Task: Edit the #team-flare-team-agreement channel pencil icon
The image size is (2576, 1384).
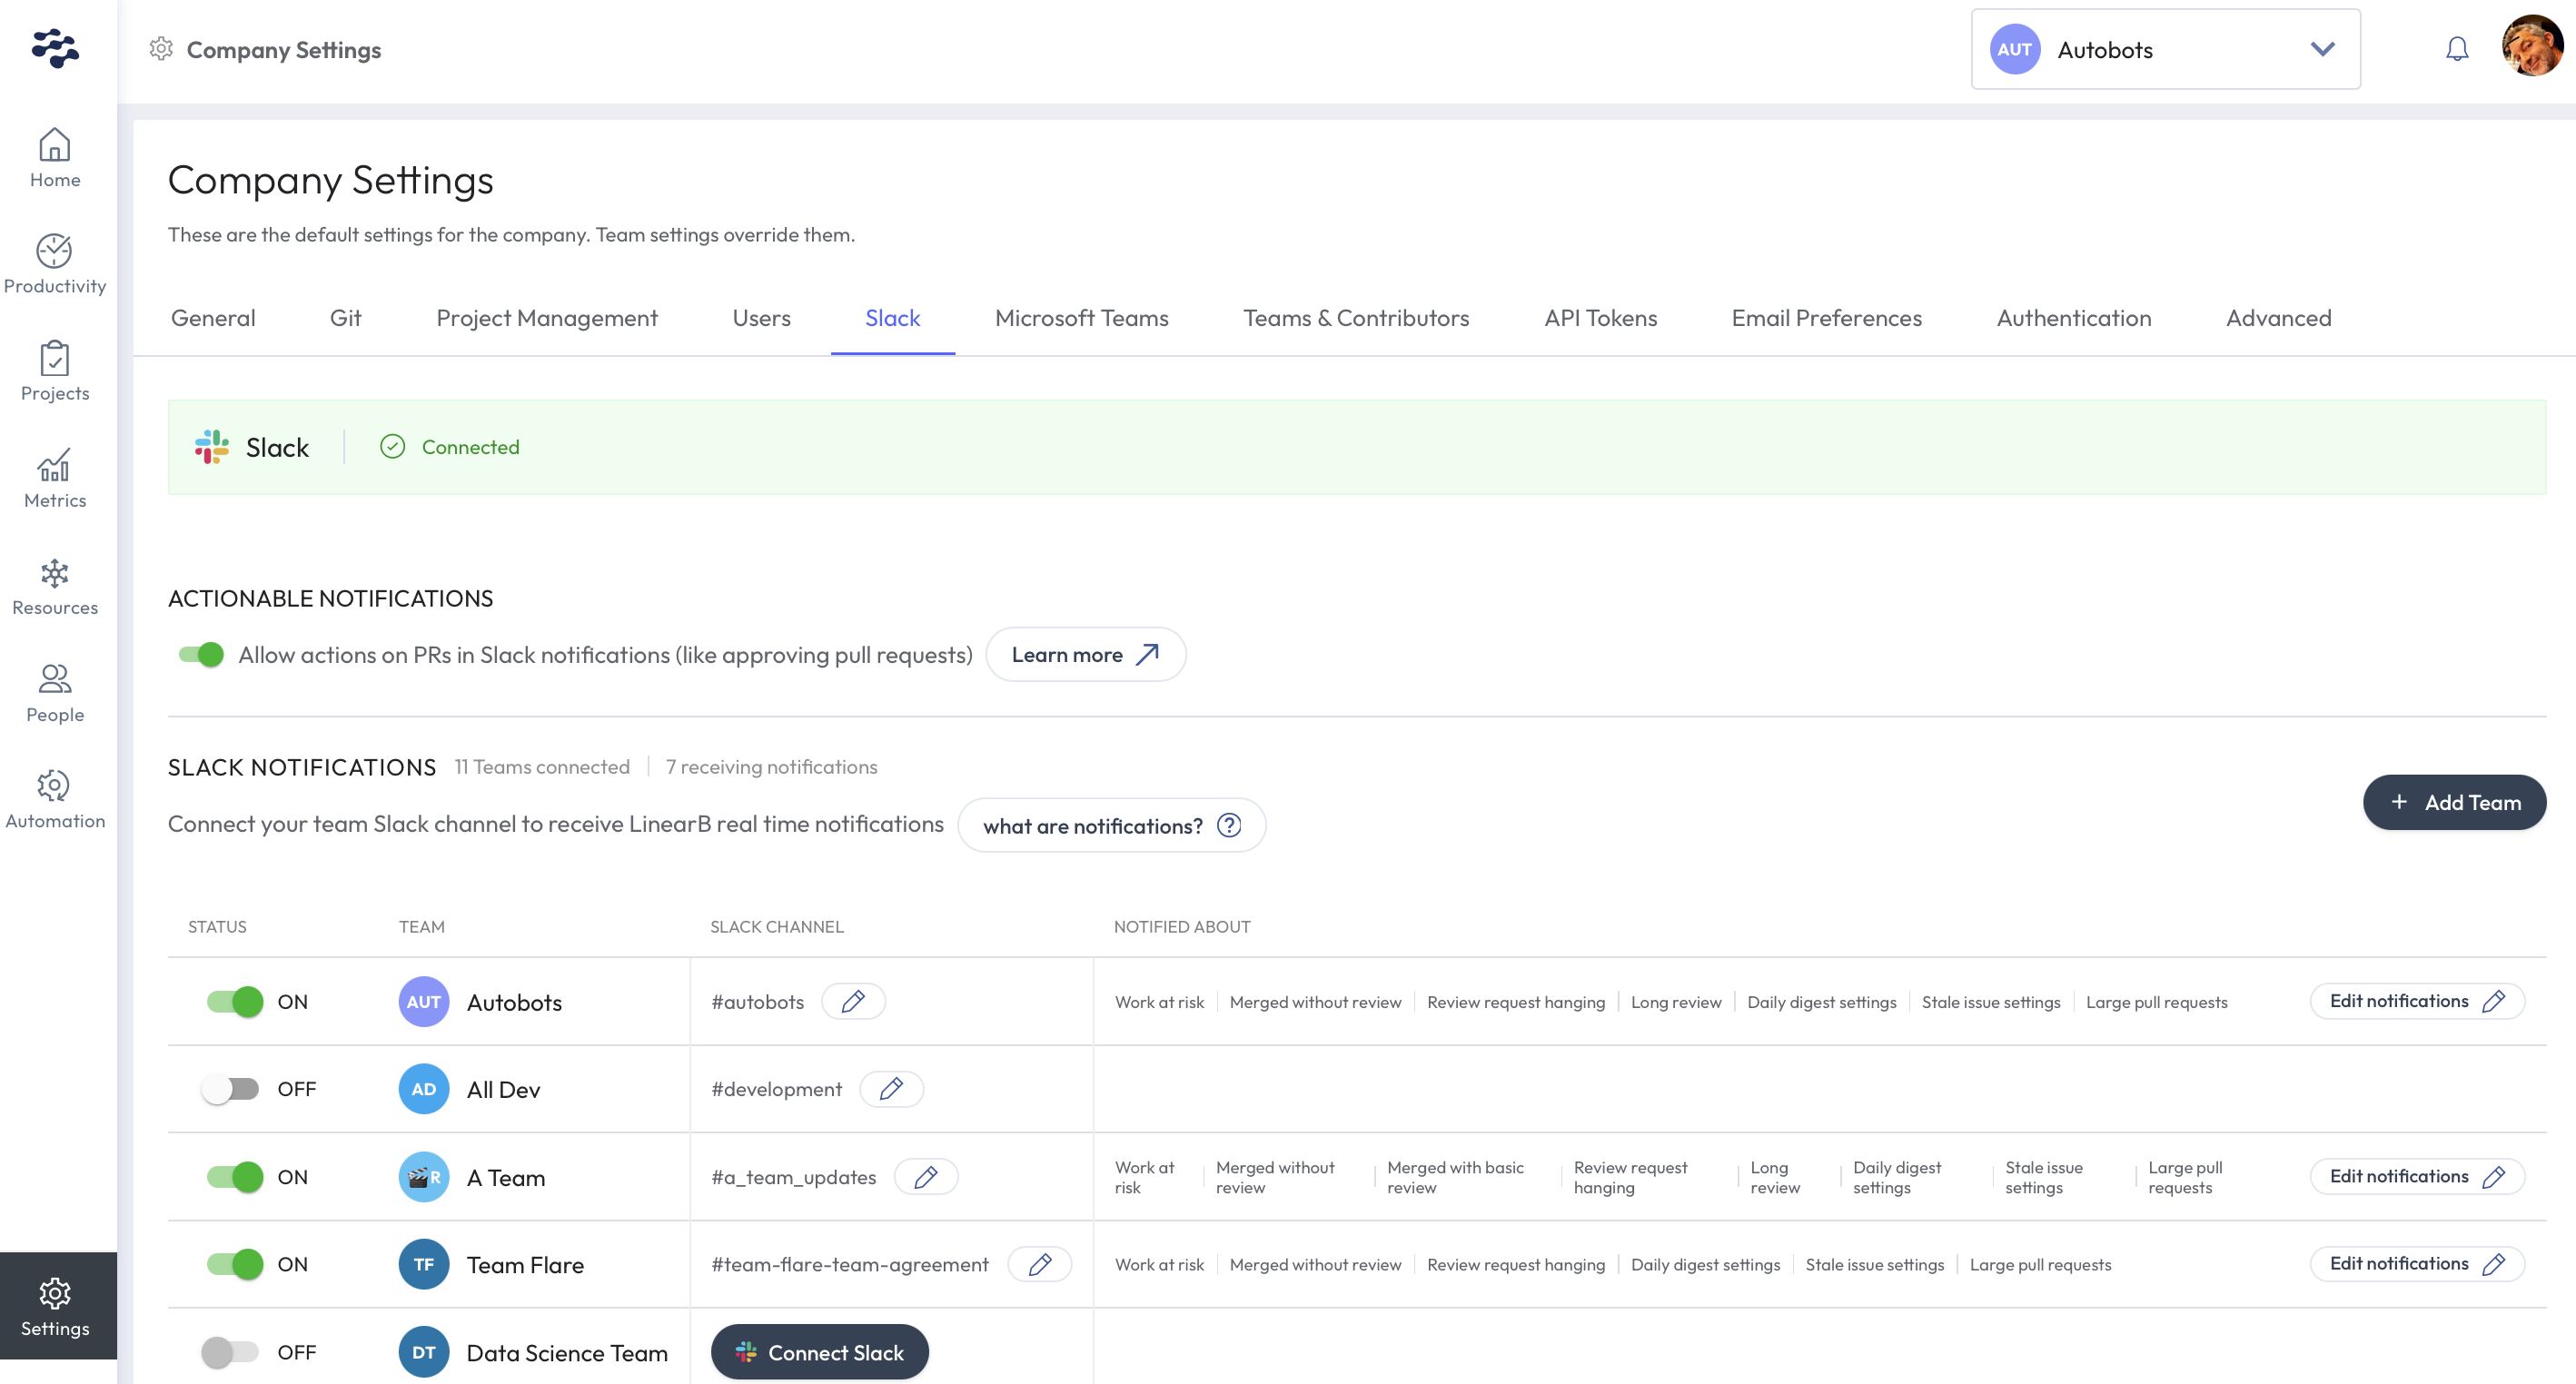Action: click(x=1039, y=1264)
